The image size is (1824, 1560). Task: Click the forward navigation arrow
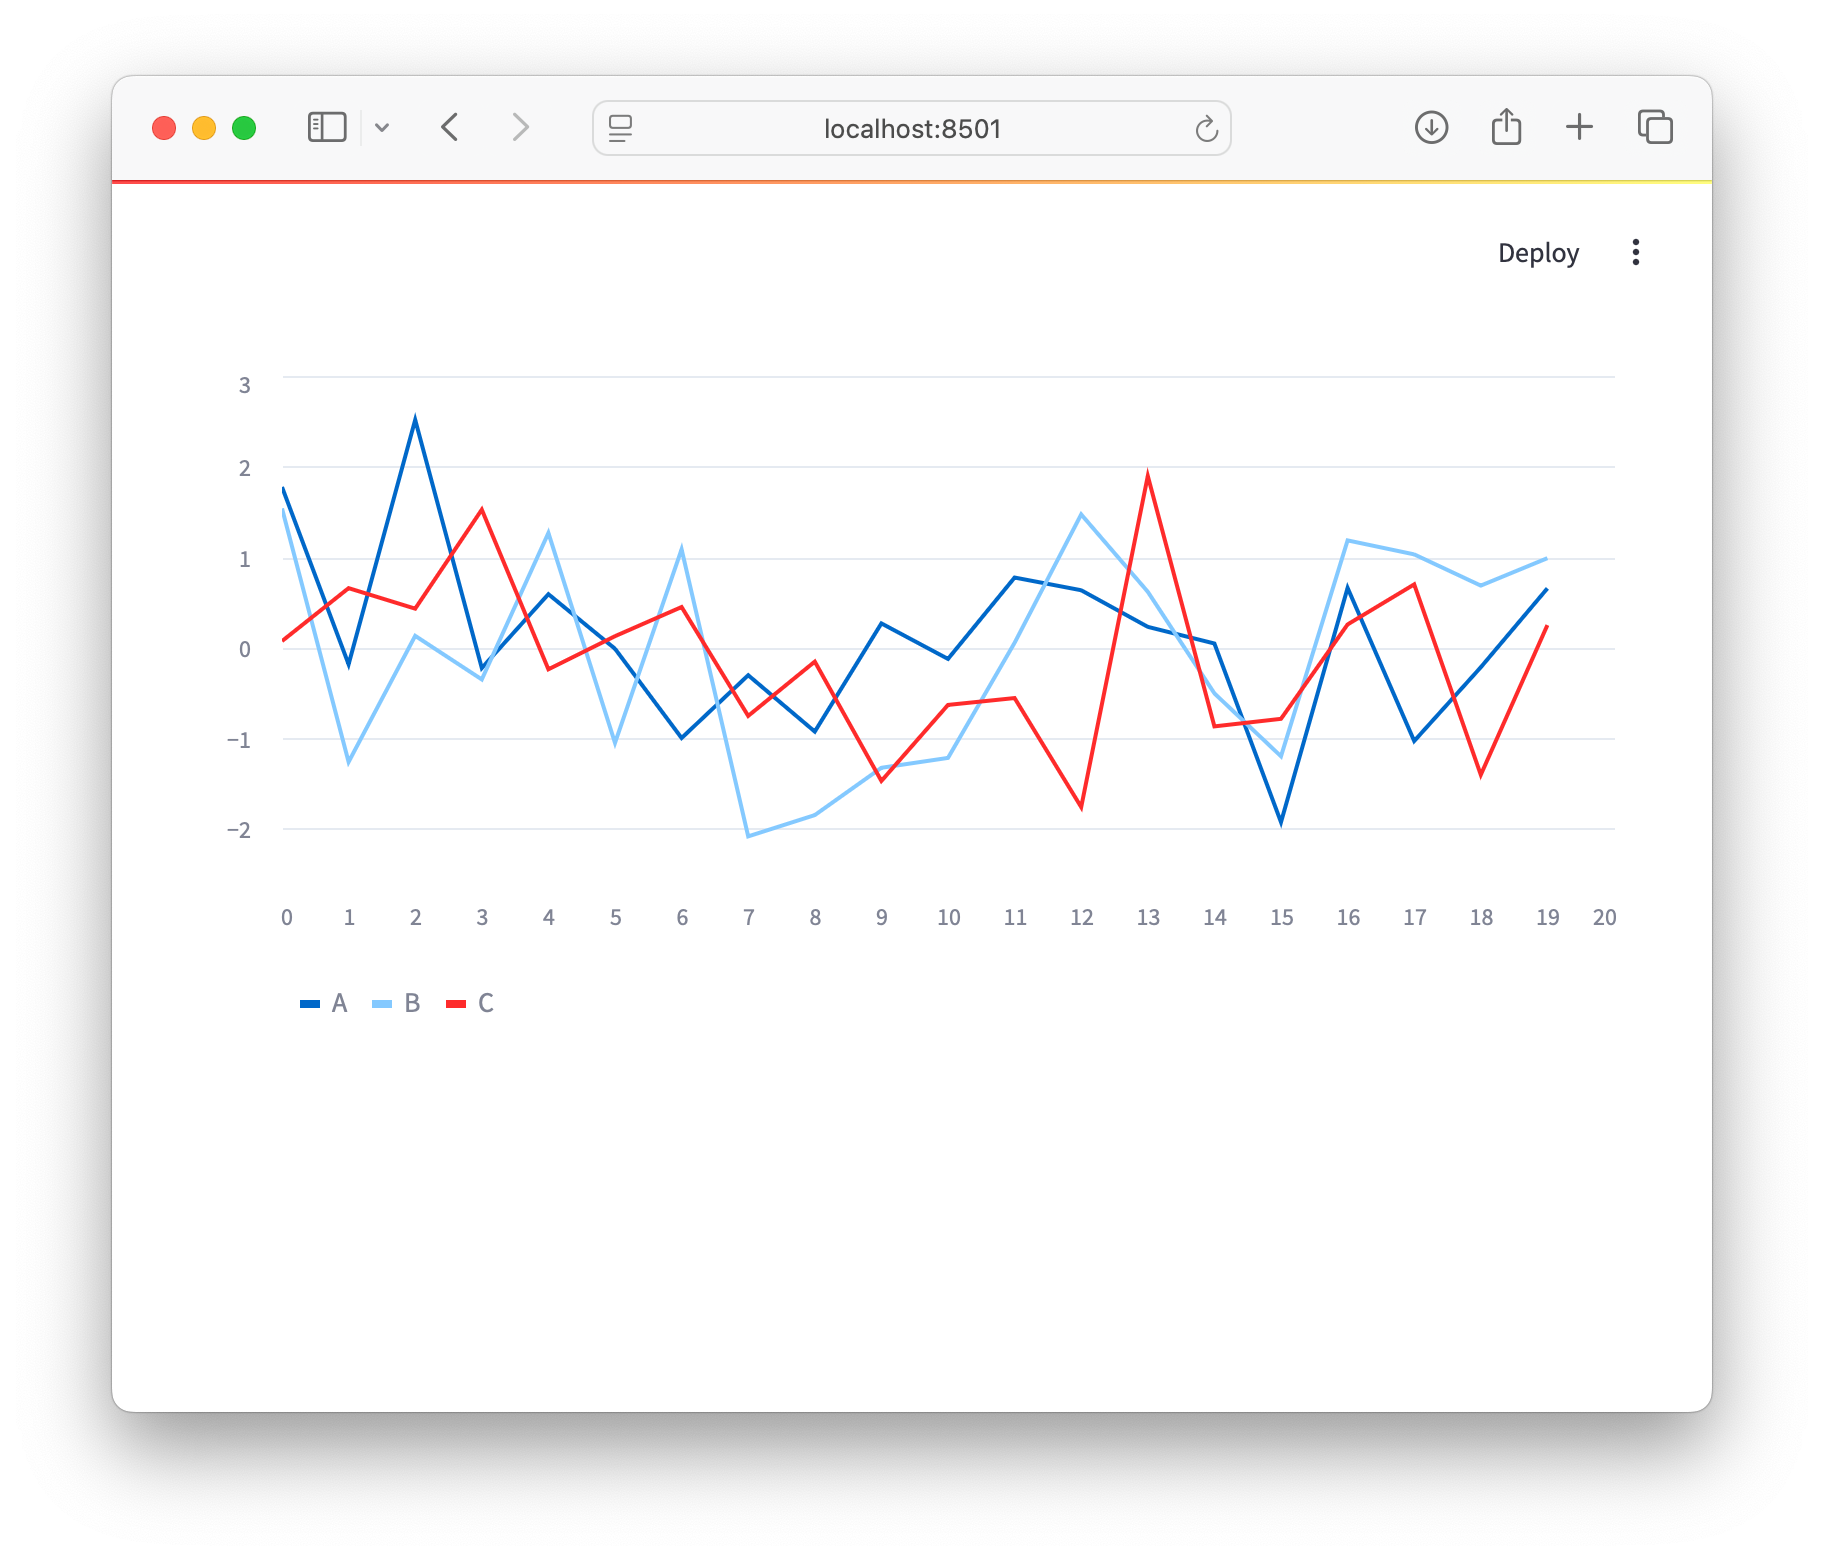(520, 128)
